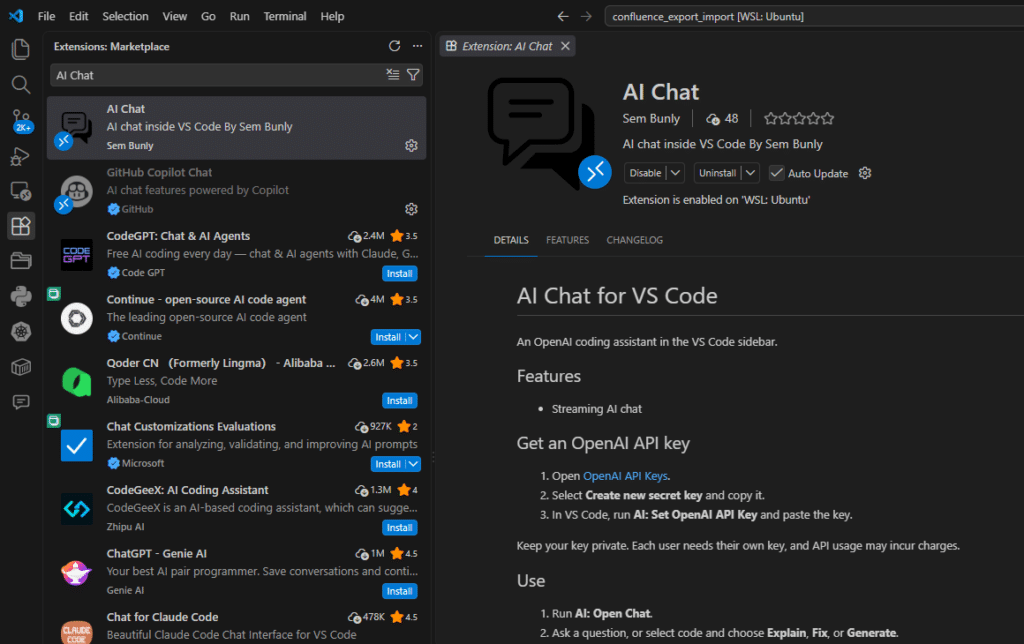Click the Sem Bunly publisher link

click(651, 118)
